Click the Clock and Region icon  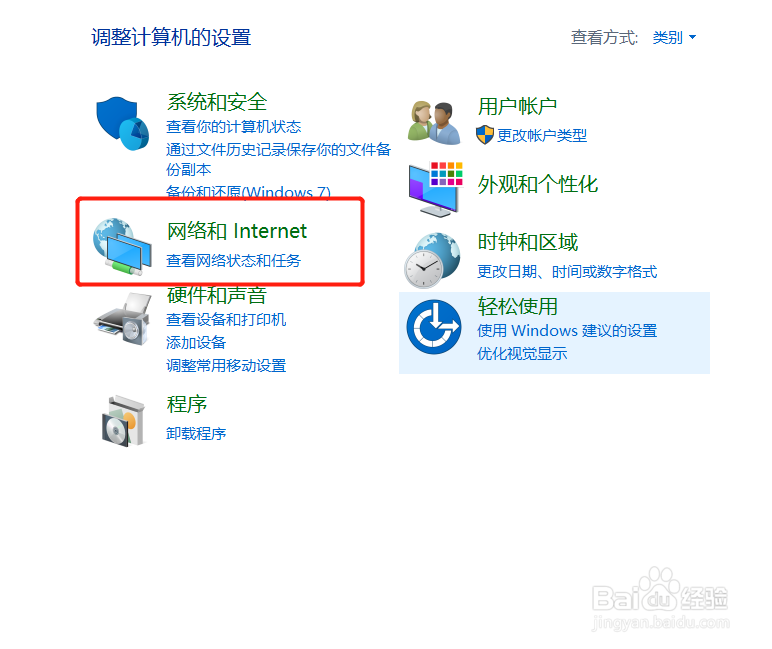pos(432,260)
